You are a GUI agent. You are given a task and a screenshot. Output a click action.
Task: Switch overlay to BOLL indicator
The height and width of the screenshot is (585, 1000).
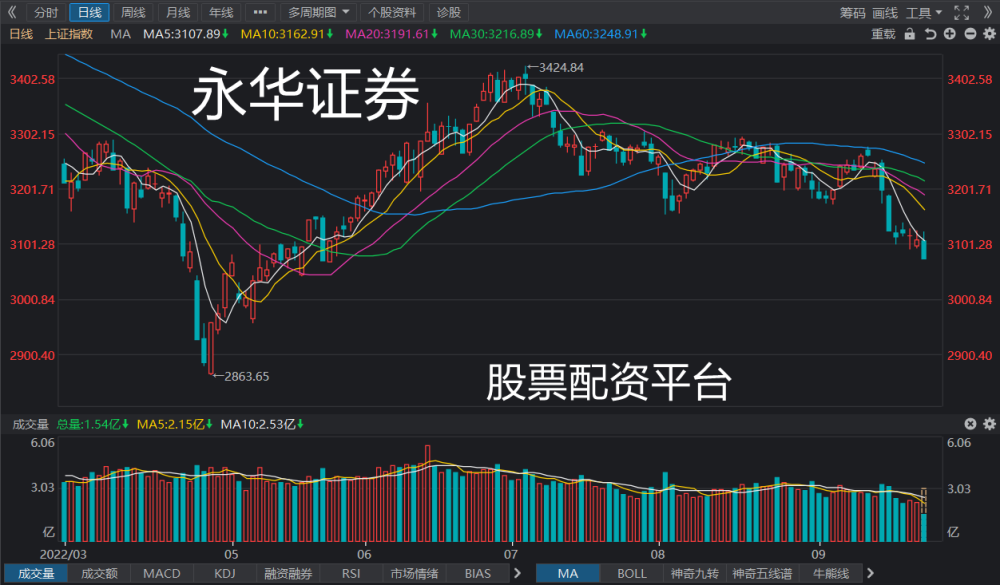(x=631, y=574)
